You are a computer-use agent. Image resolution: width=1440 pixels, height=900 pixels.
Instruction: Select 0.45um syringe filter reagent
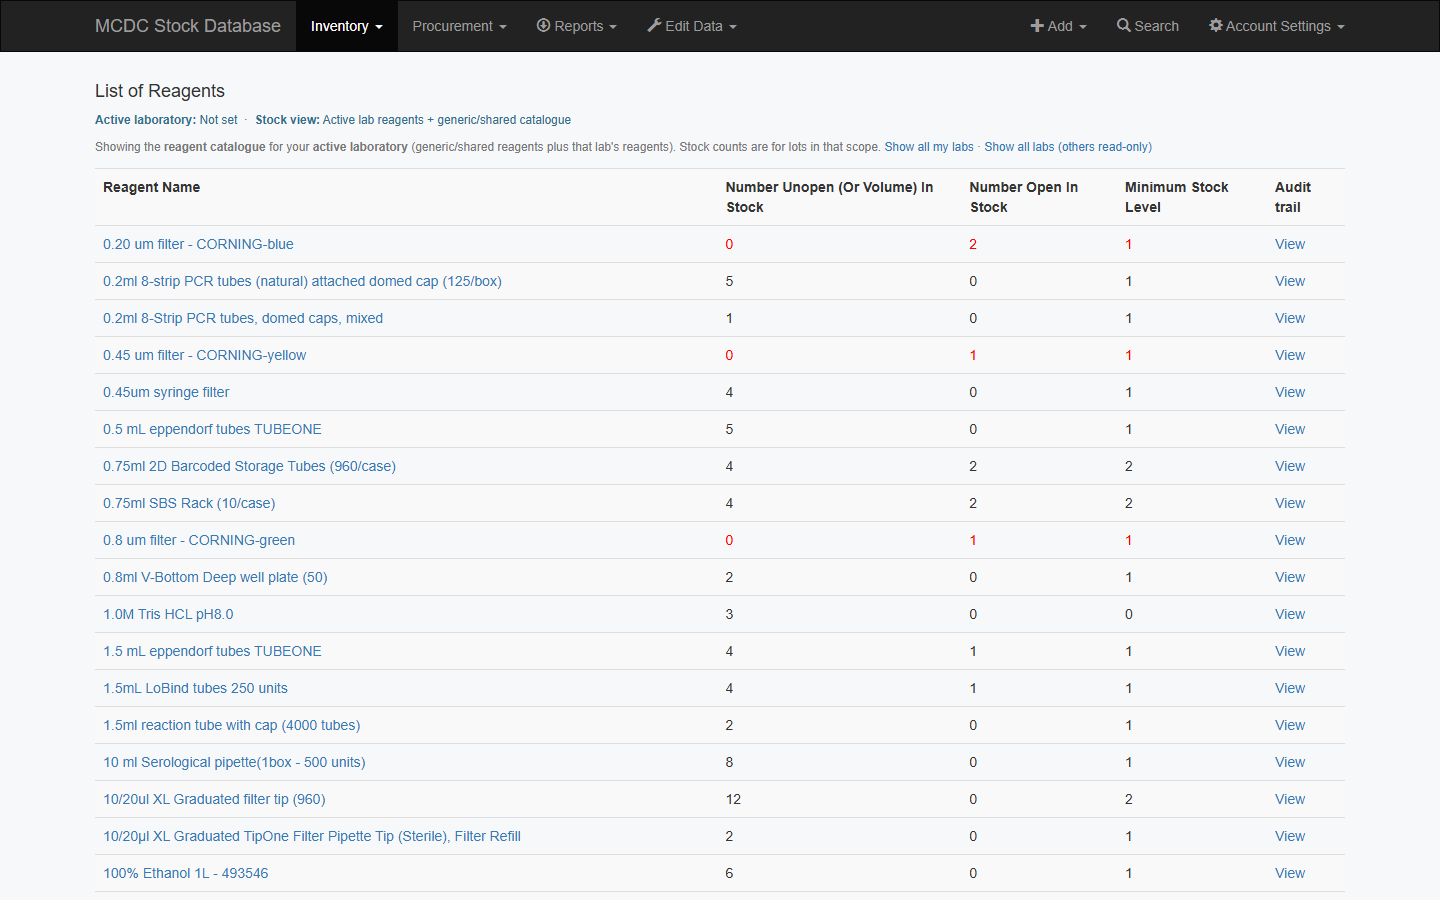(166, 392)
